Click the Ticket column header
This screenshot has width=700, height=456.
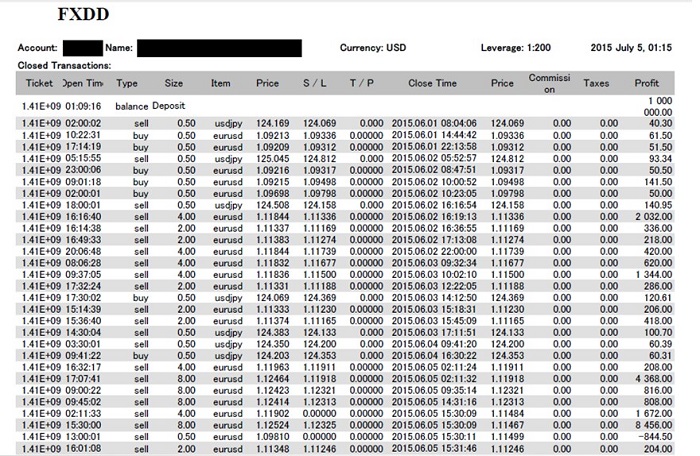click(x=39, y=83)
